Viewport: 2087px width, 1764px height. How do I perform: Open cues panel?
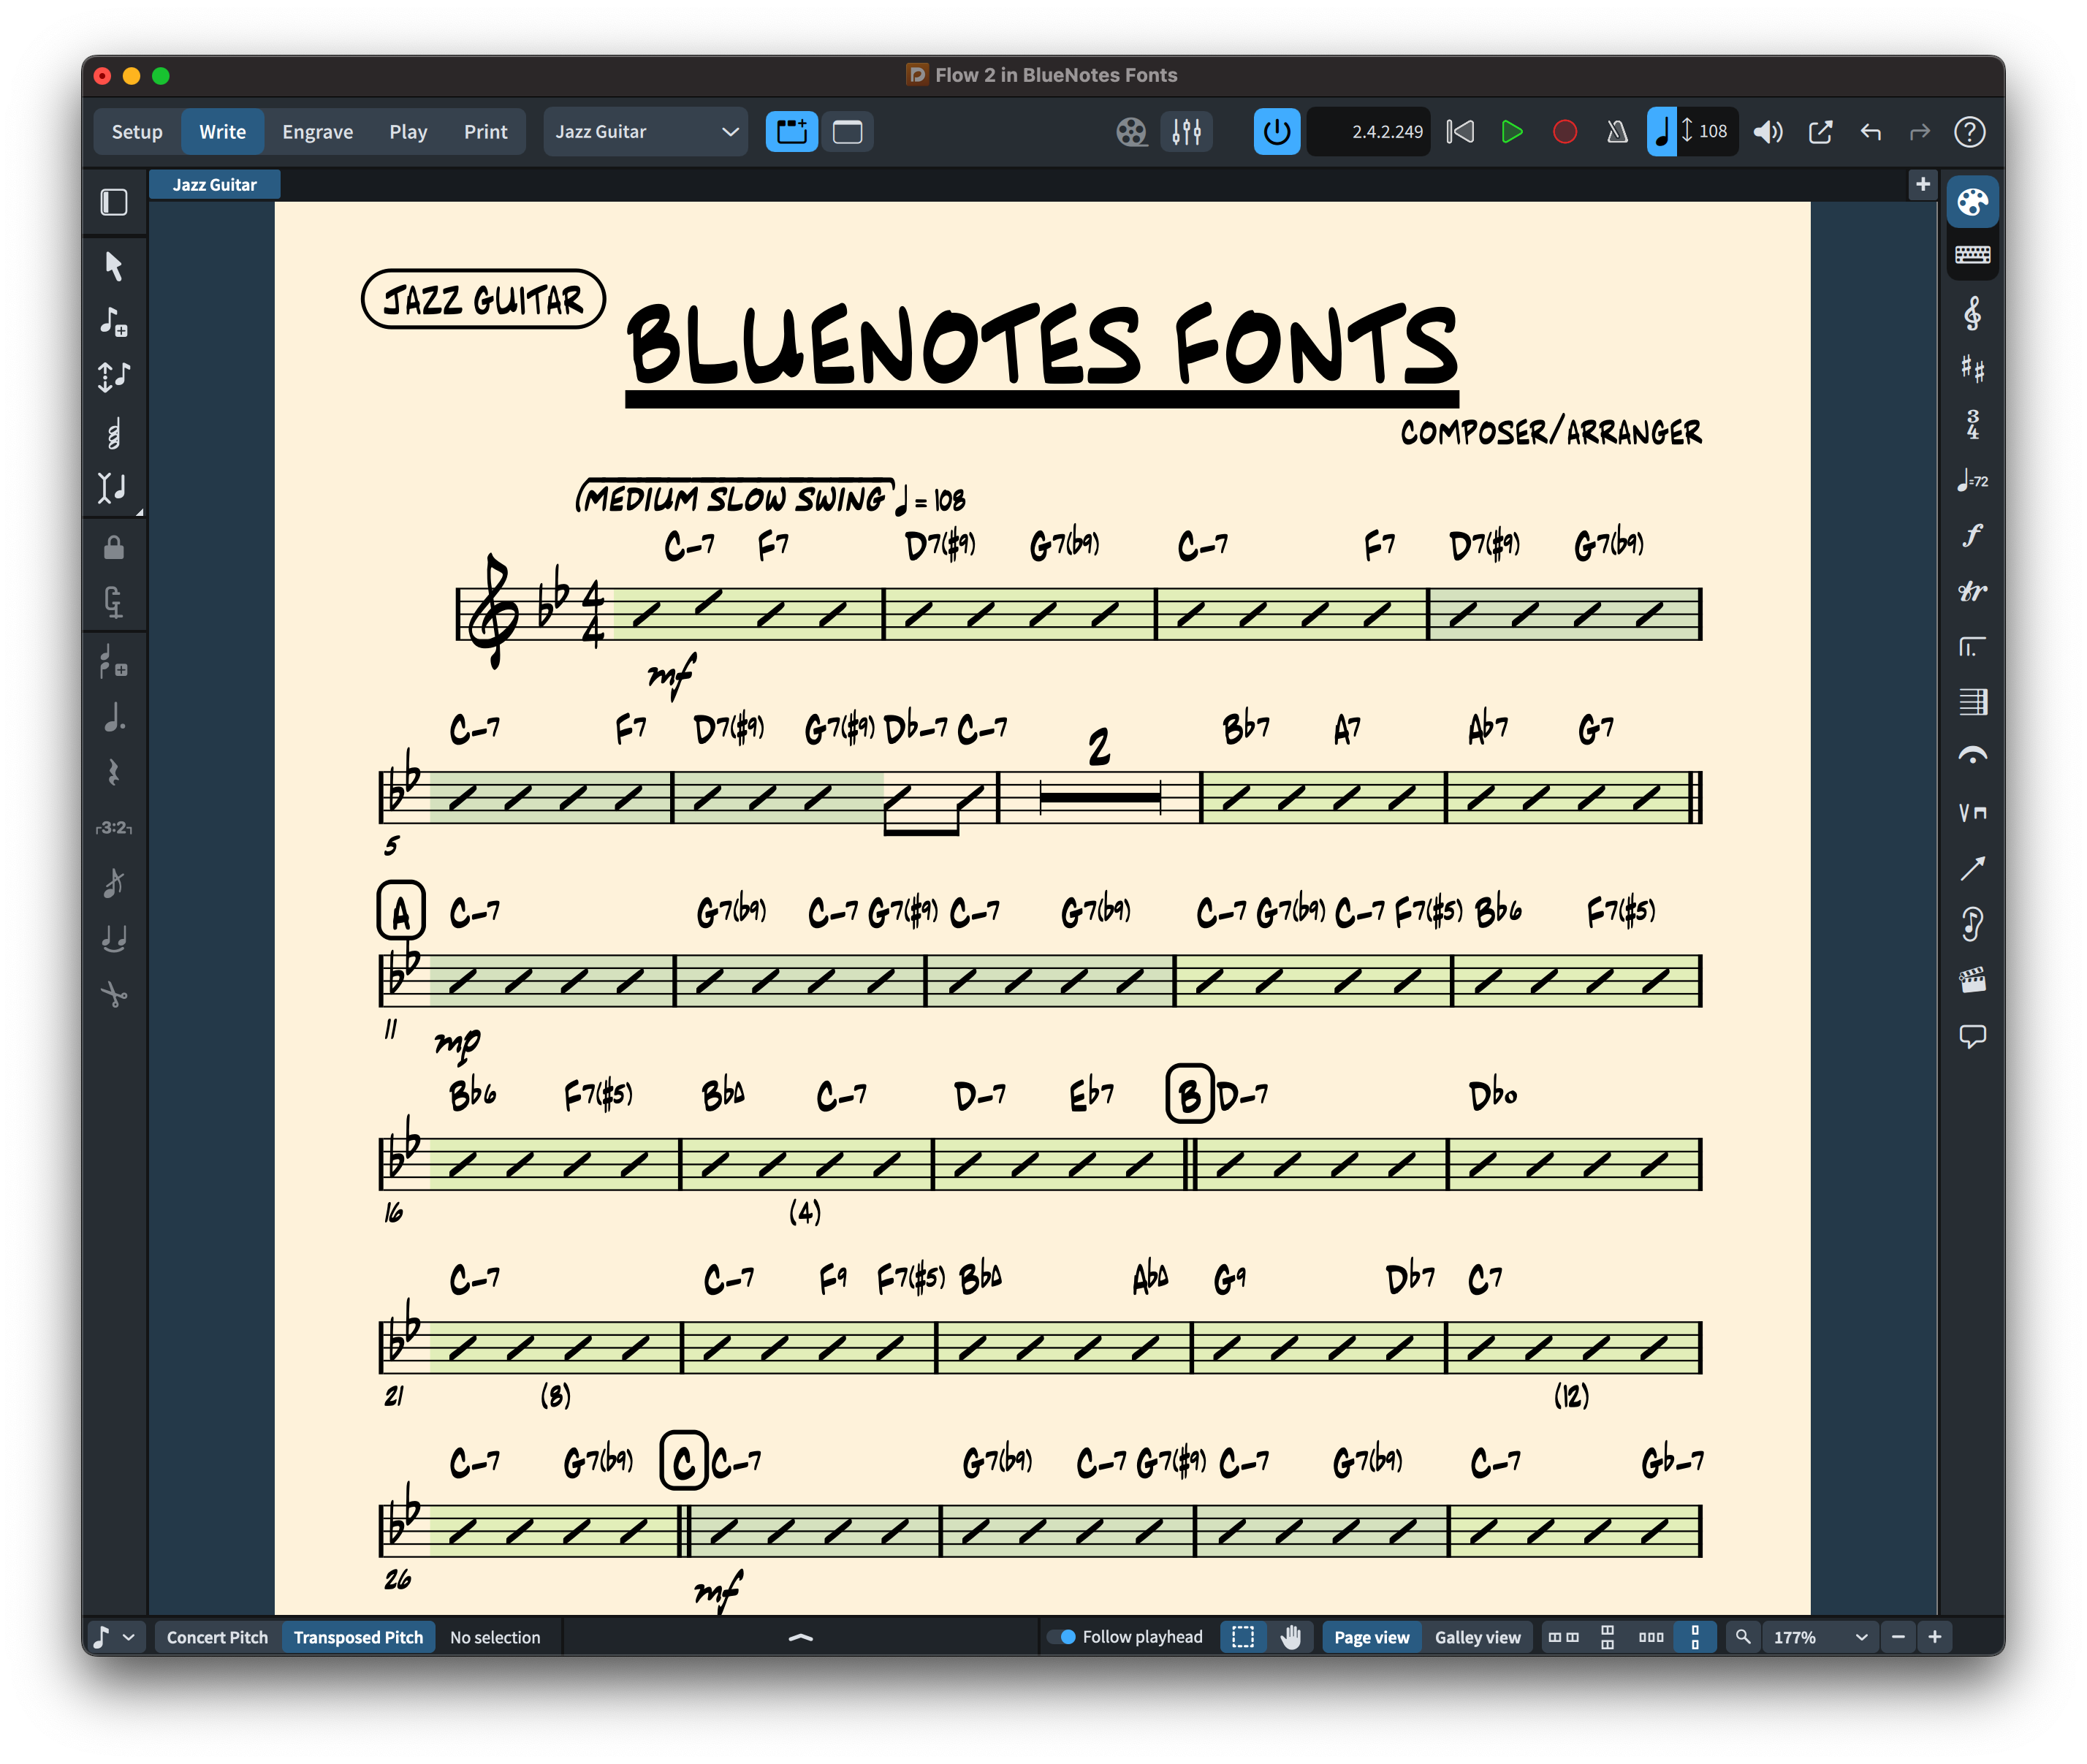1972,923
